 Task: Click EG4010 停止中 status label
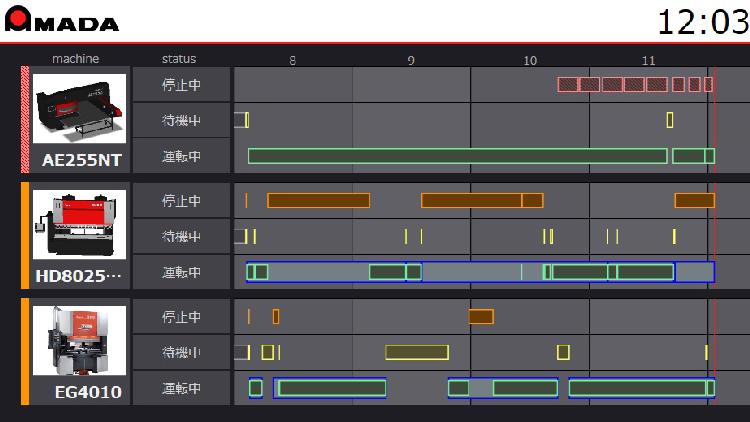tap(181, 317)
